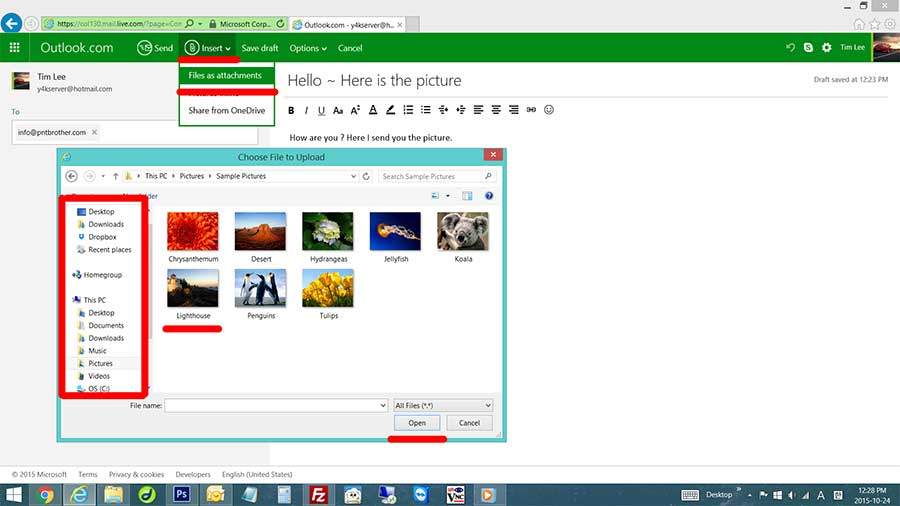Select Recent places in the navigation pane
The image size is (900, 506).
104,250
